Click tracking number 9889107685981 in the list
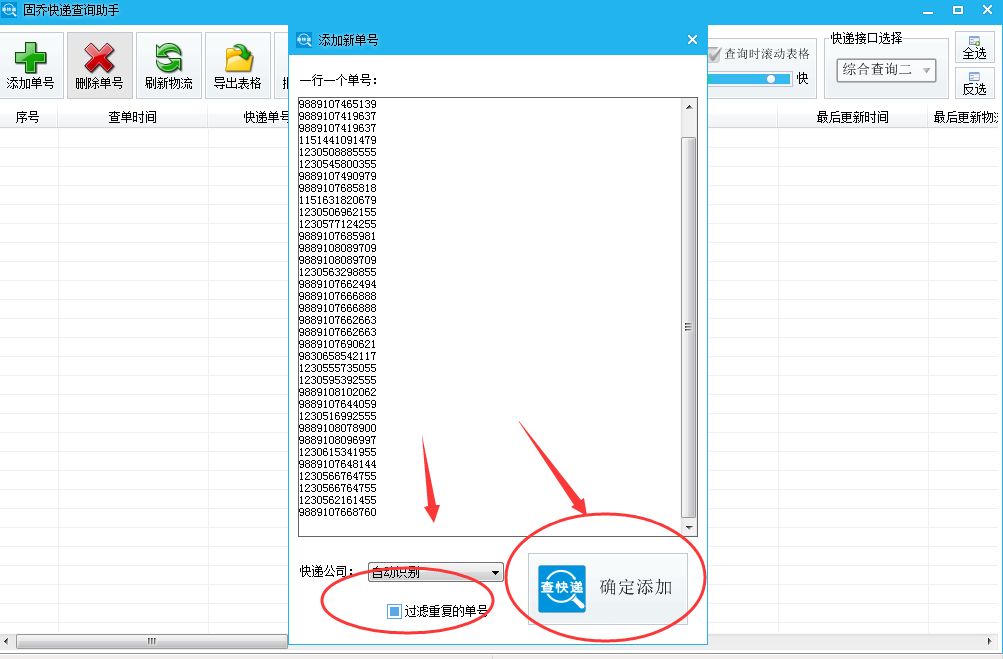1003x659 pixels. 338,236
